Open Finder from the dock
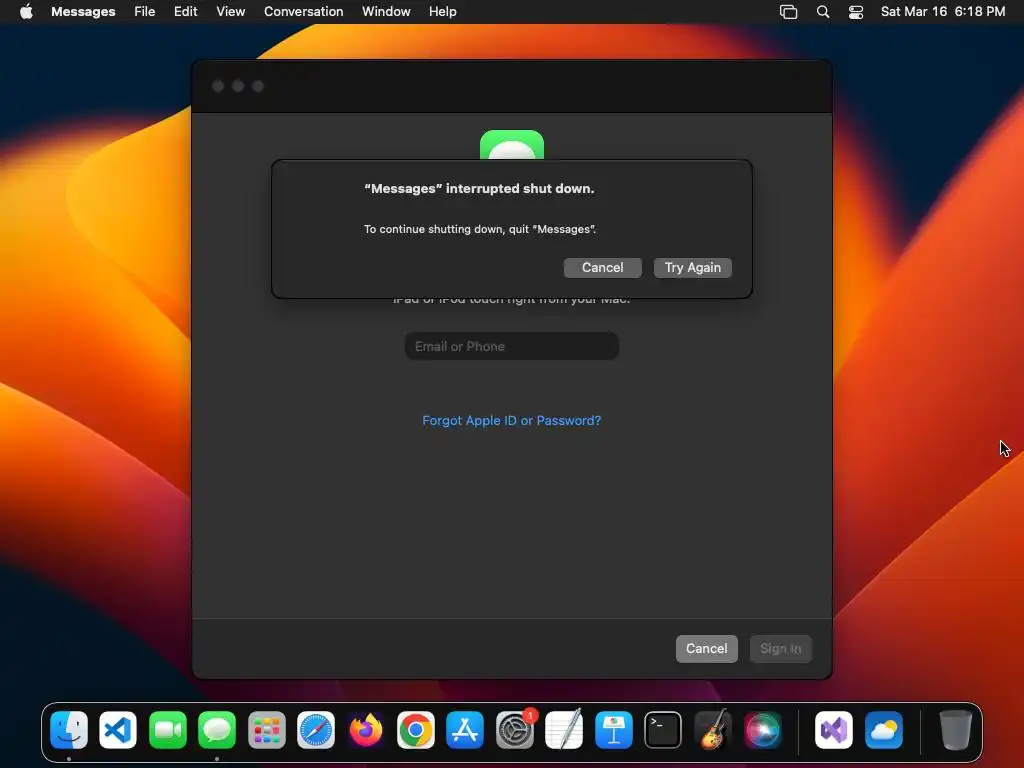Viewport: 1024px width, 768px height. (x=69, y=729)
